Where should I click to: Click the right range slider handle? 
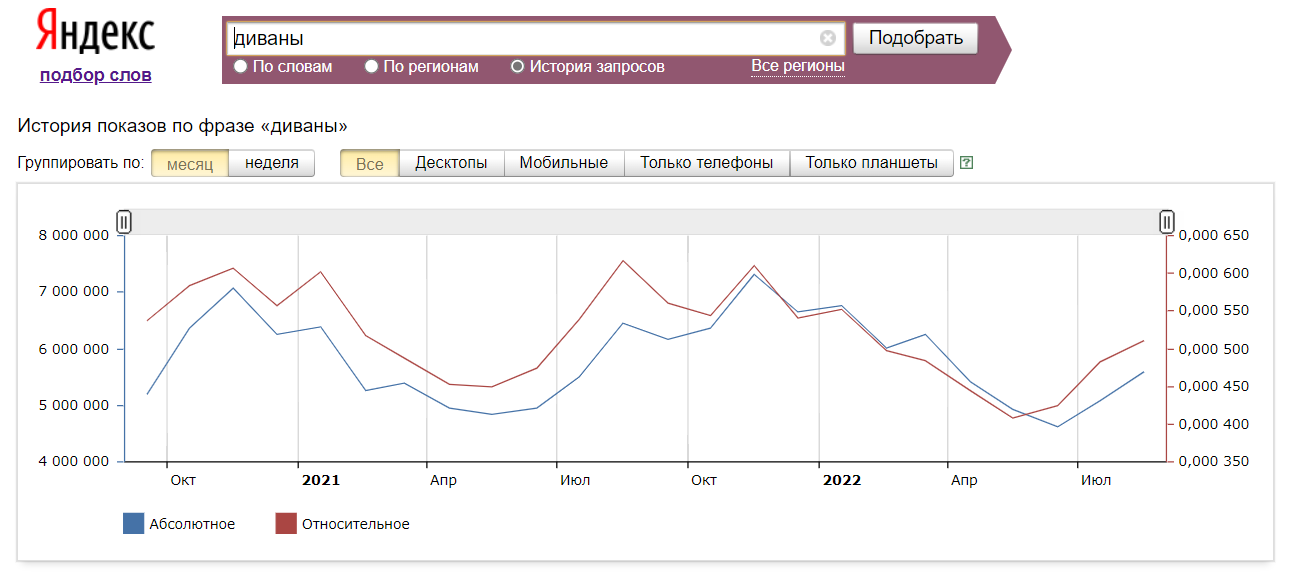pyautogui.click(x=1167, y=222)
